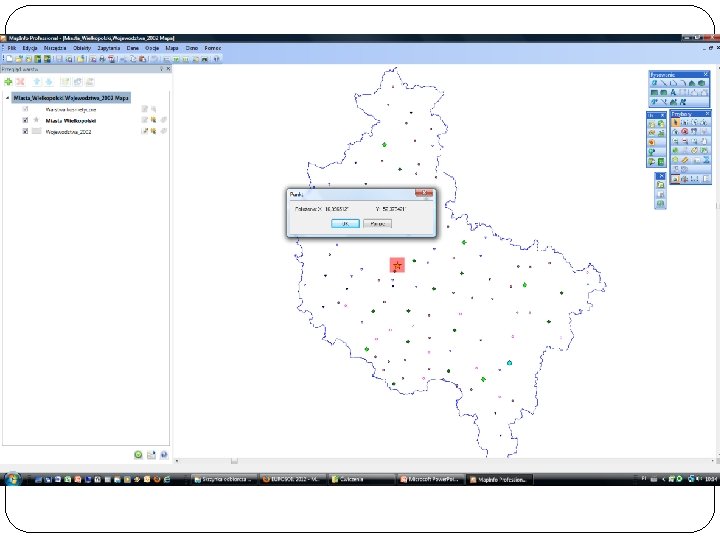Click the New document icon in main toolbar
This screenshot has height=540, width=720.
click(9, 59)
